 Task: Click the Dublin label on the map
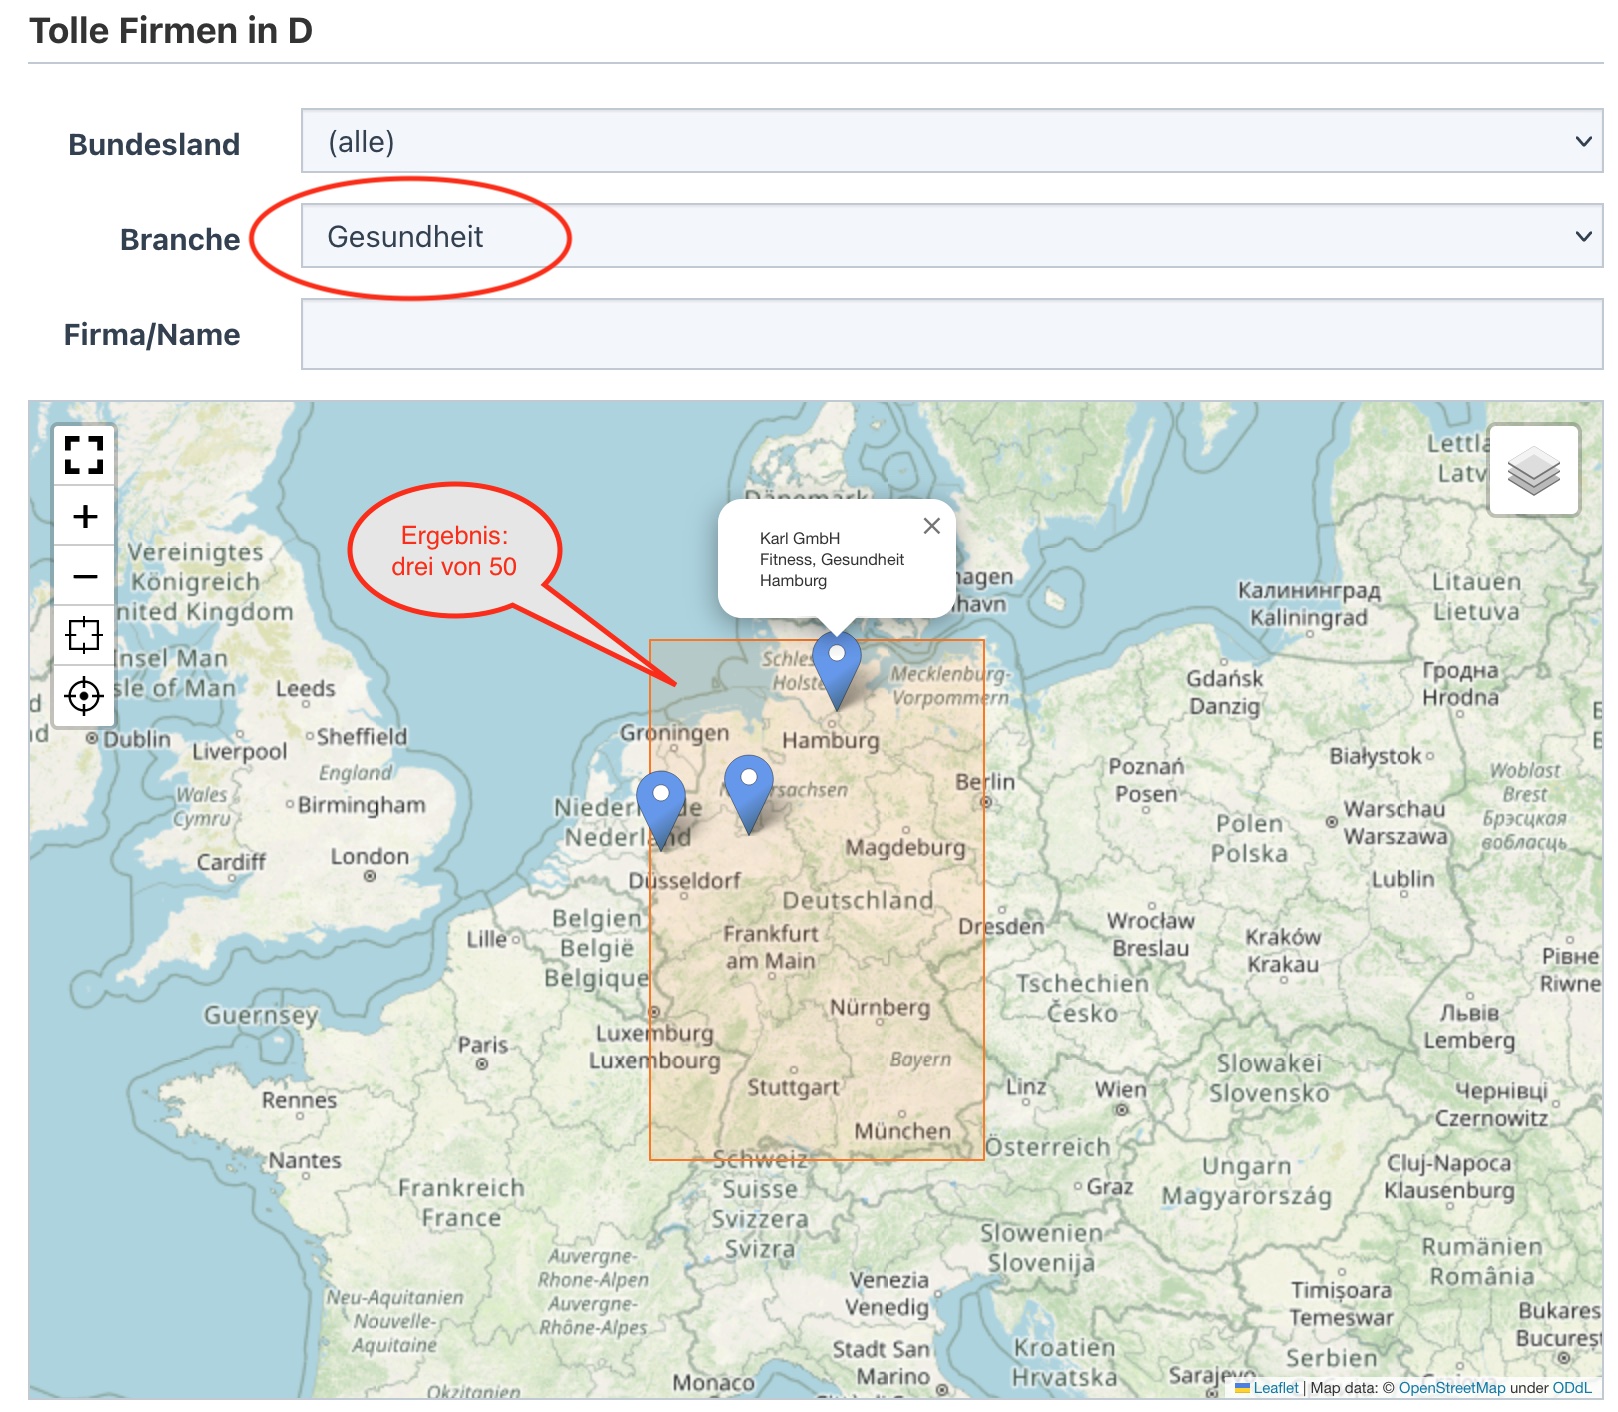137,739
